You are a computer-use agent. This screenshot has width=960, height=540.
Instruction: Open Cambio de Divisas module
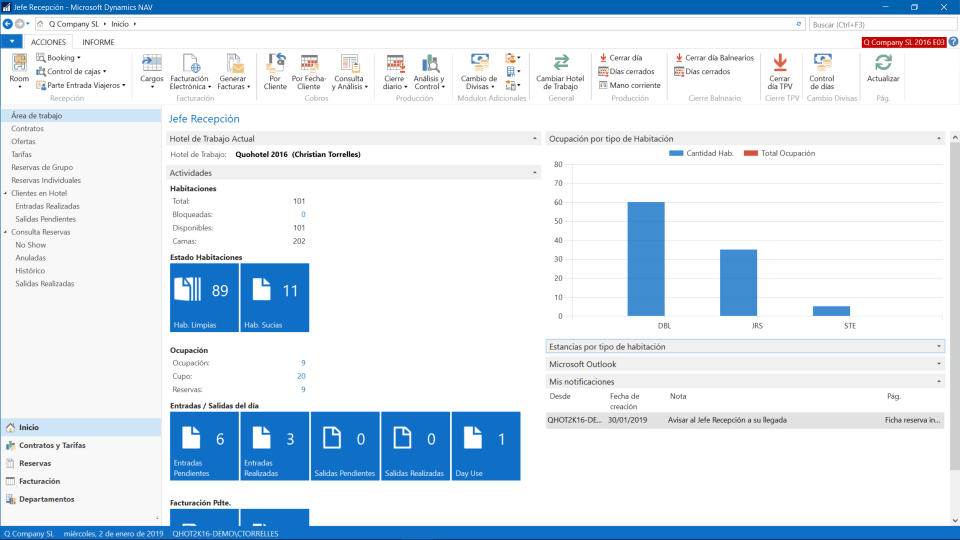[x=479, y=71]
